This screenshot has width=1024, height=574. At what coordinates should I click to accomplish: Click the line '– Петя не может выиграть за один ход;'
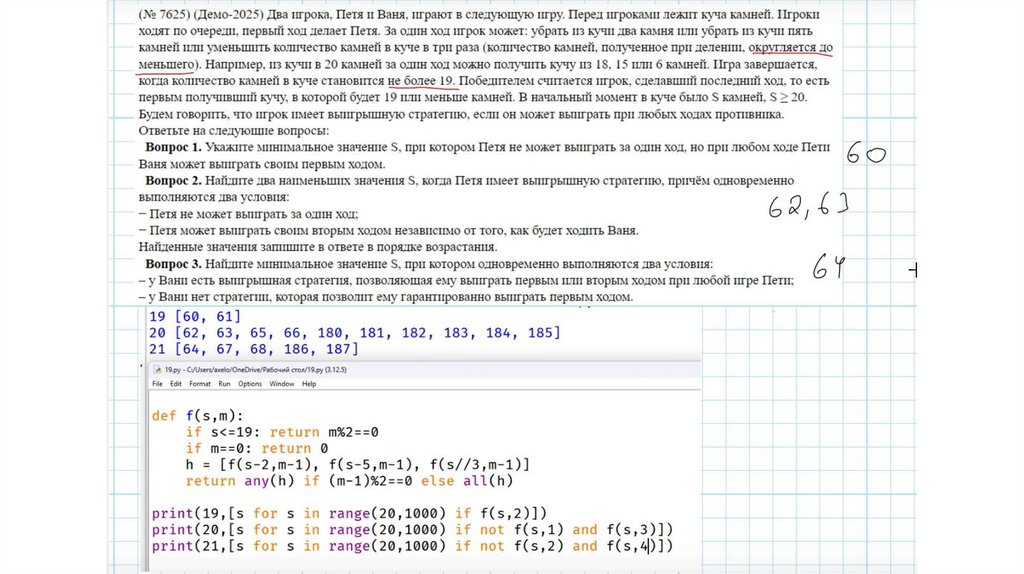click(x=248, y=214)
